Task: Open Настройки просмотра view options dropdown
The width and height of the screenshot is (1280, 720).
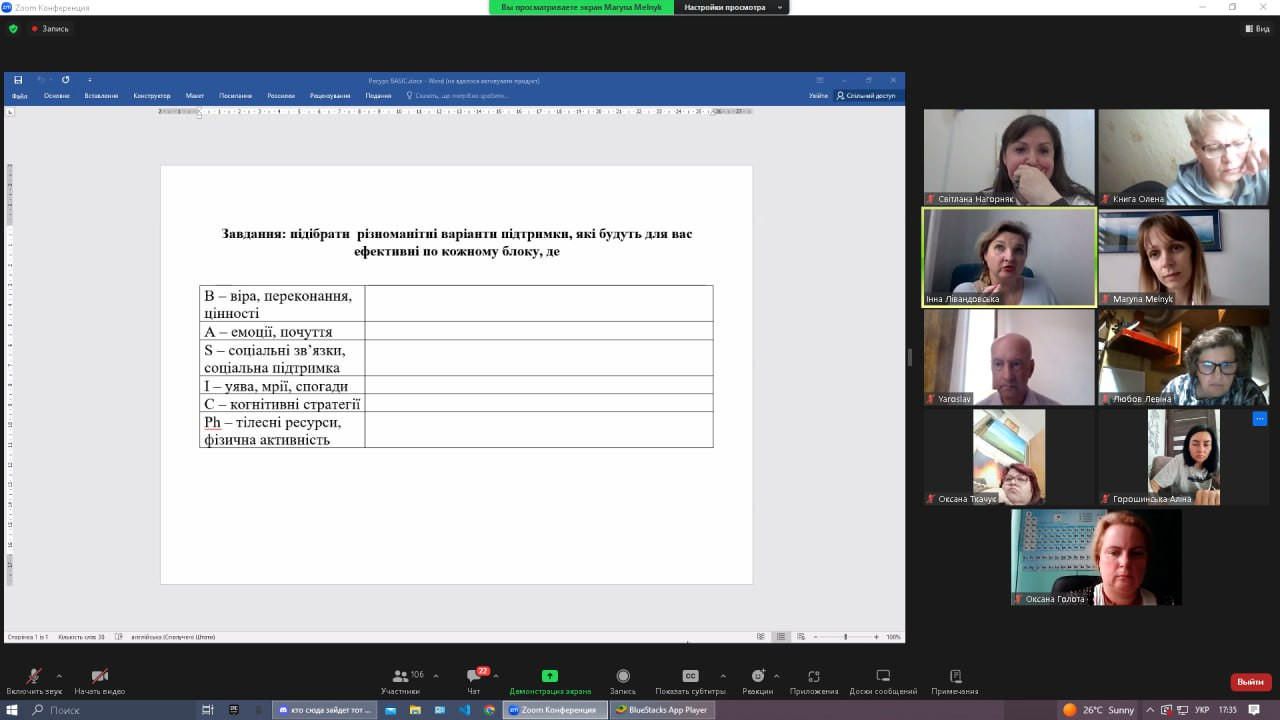Action: point(731,7)
